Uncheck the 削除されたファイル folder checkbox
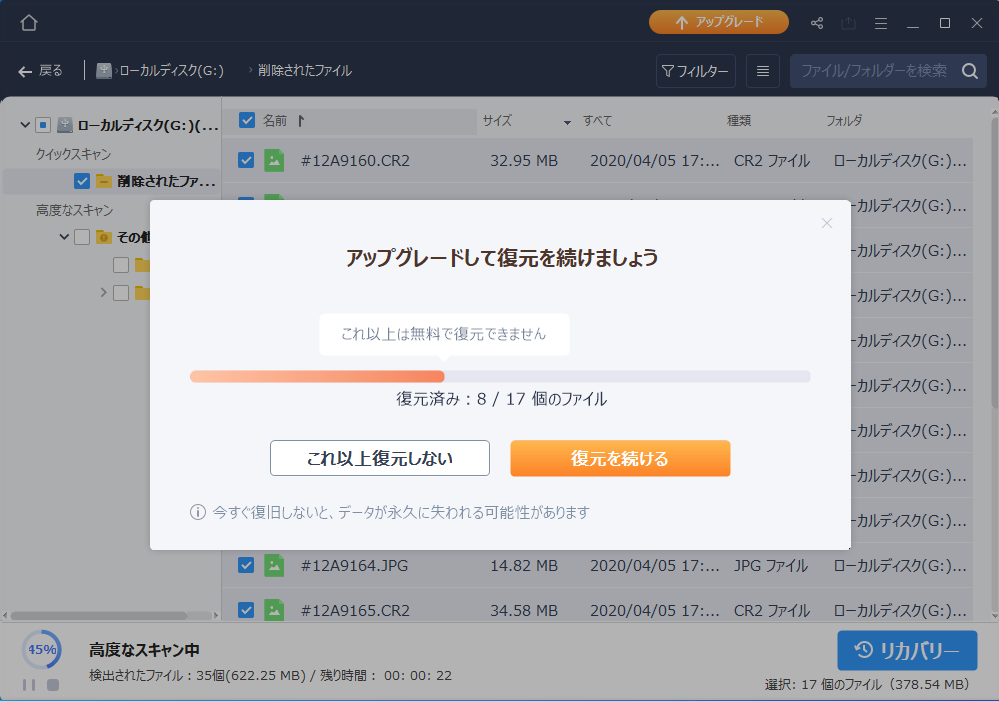Image resolution: width=999 pixels, height=701 pixels. tap(82, 181)
